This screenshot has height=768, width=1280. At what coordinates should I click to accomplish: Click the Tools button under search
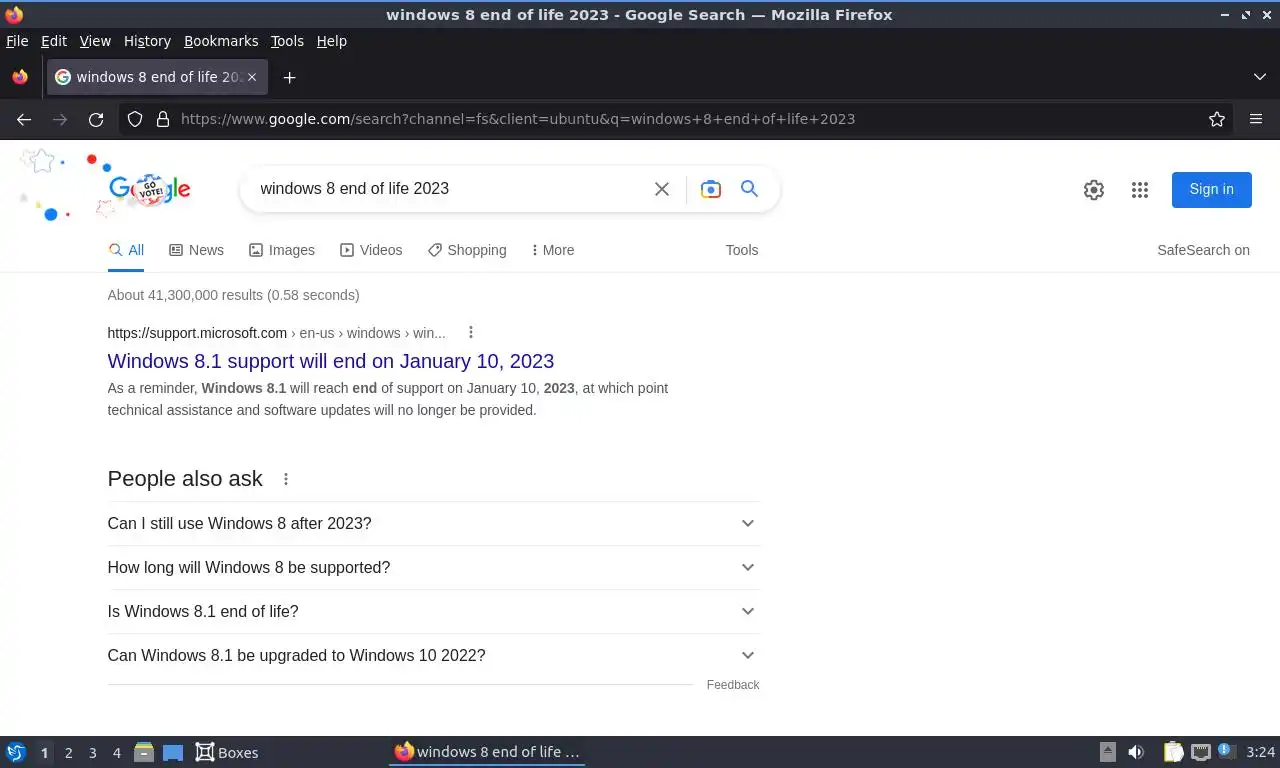[742, 250]
